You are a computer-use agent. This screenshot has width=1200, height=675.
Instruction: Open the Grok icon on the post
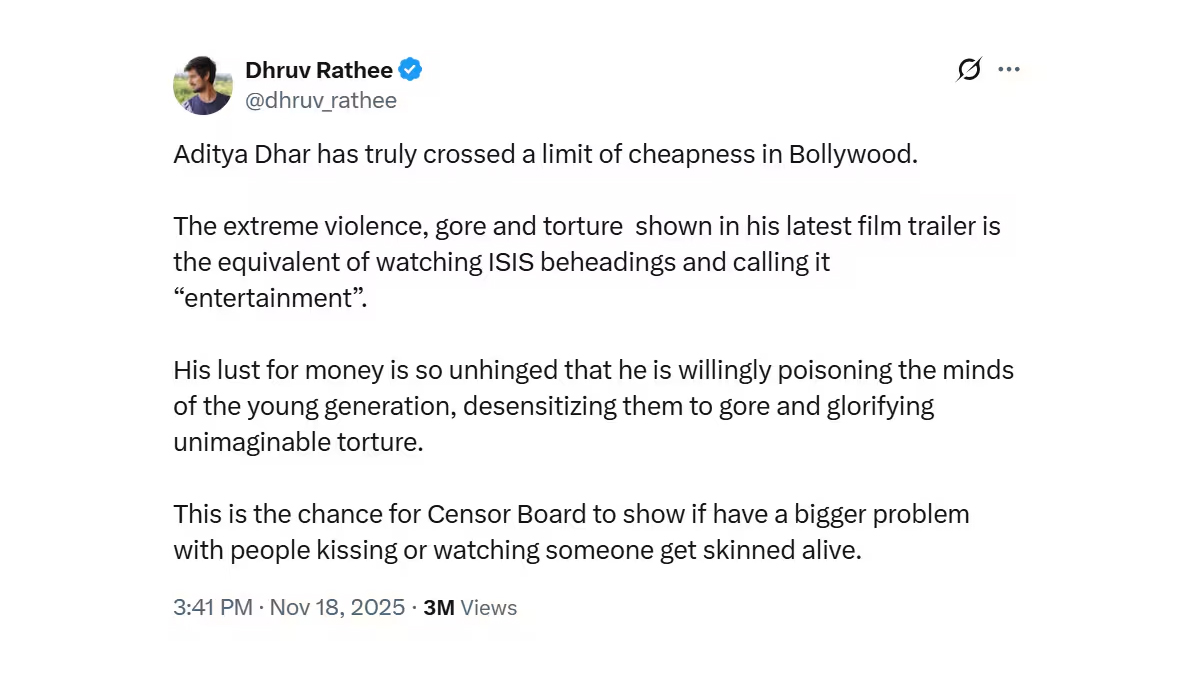968,69
